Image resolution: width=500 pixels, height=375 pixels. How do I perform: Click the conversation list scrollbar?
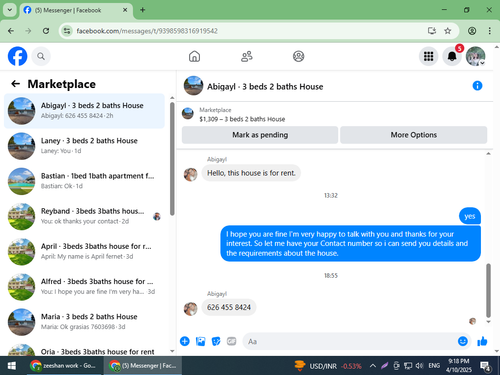coord(172,159)
